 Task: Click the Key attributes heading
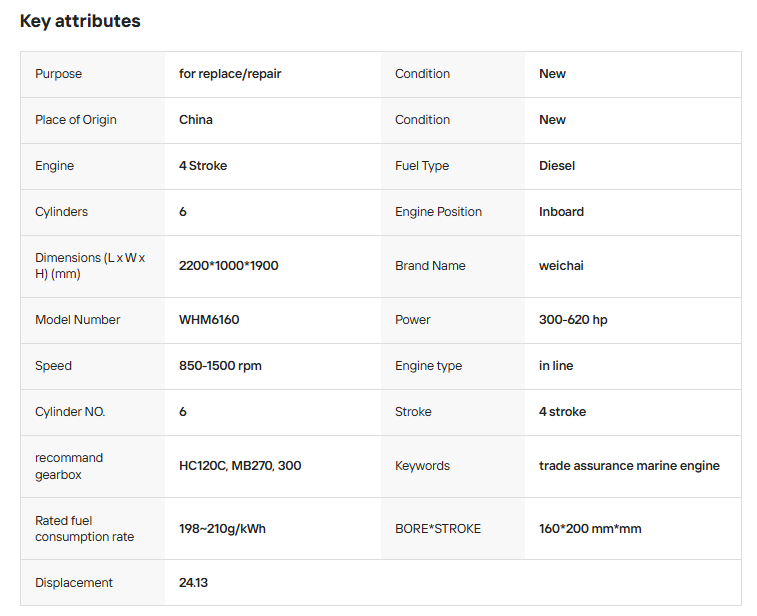click(80, 21)
